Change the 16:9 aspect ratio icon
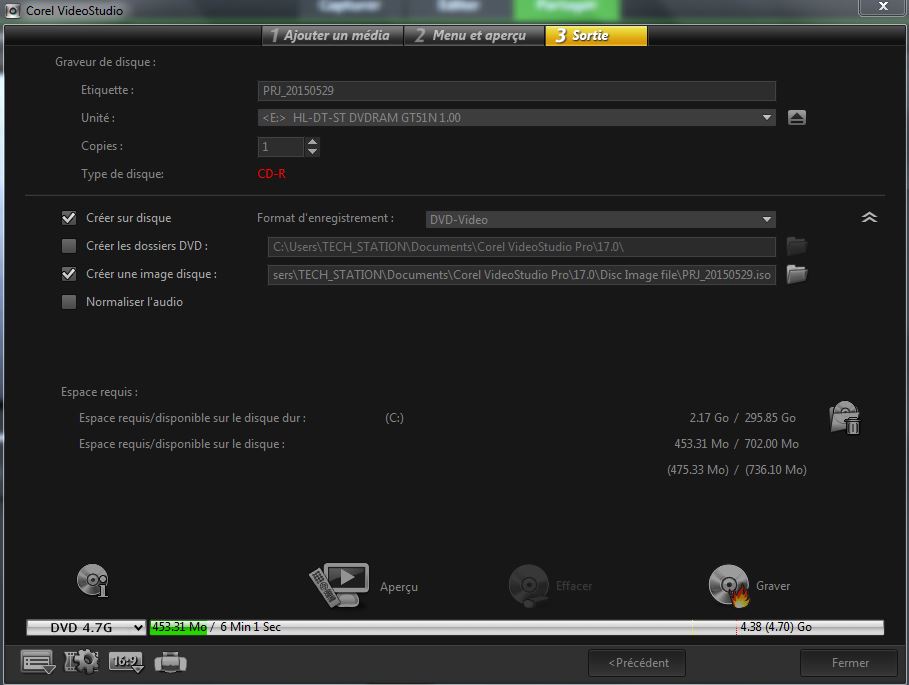The width and height of the screenshot is (909, 685). tap(126, 662)
